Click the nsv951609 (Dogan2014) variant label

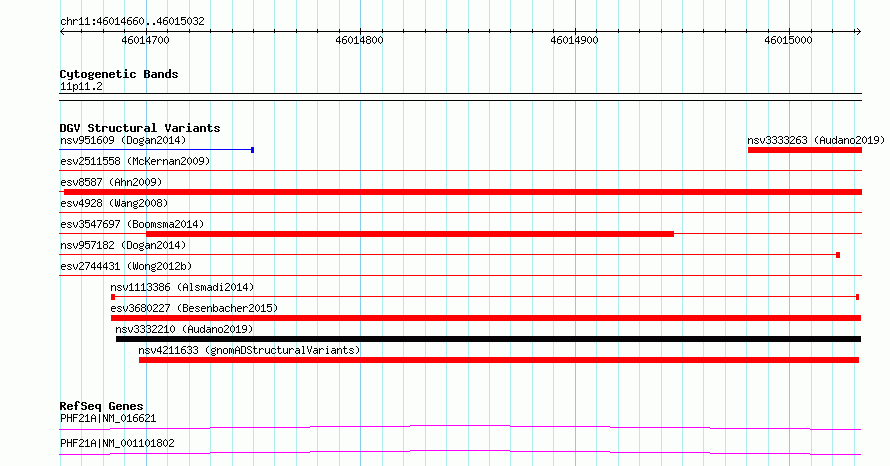point(123,140)
